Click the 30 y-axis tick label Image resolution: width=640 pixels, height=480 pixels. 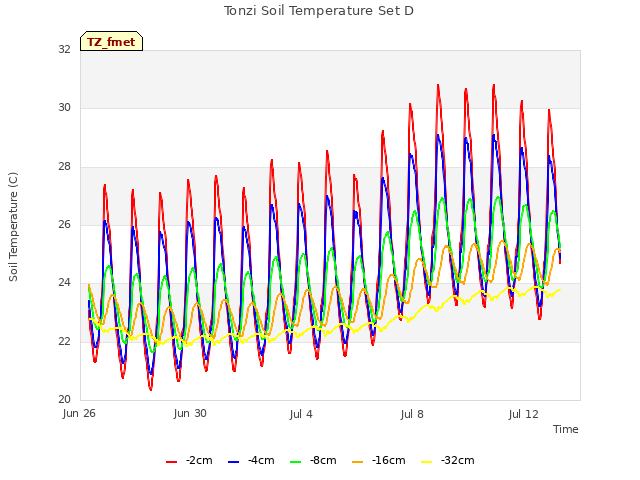tap(64, 108)
